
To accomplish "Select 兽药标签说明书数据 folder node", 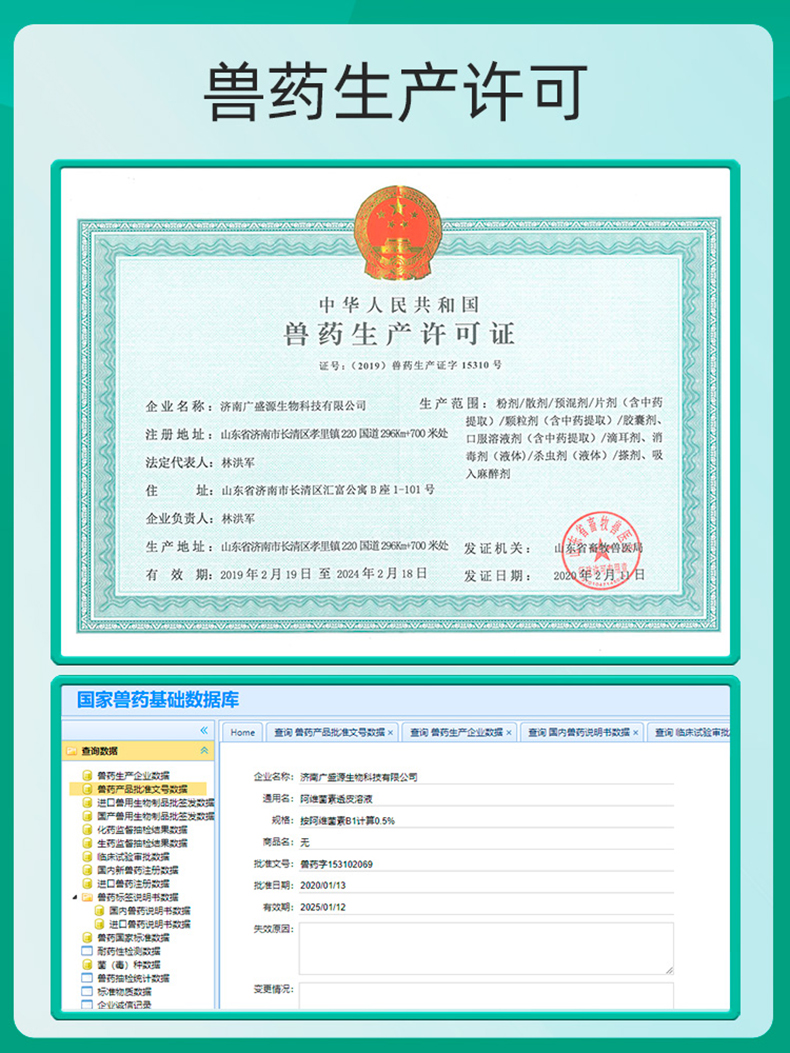I will point(138,897).
